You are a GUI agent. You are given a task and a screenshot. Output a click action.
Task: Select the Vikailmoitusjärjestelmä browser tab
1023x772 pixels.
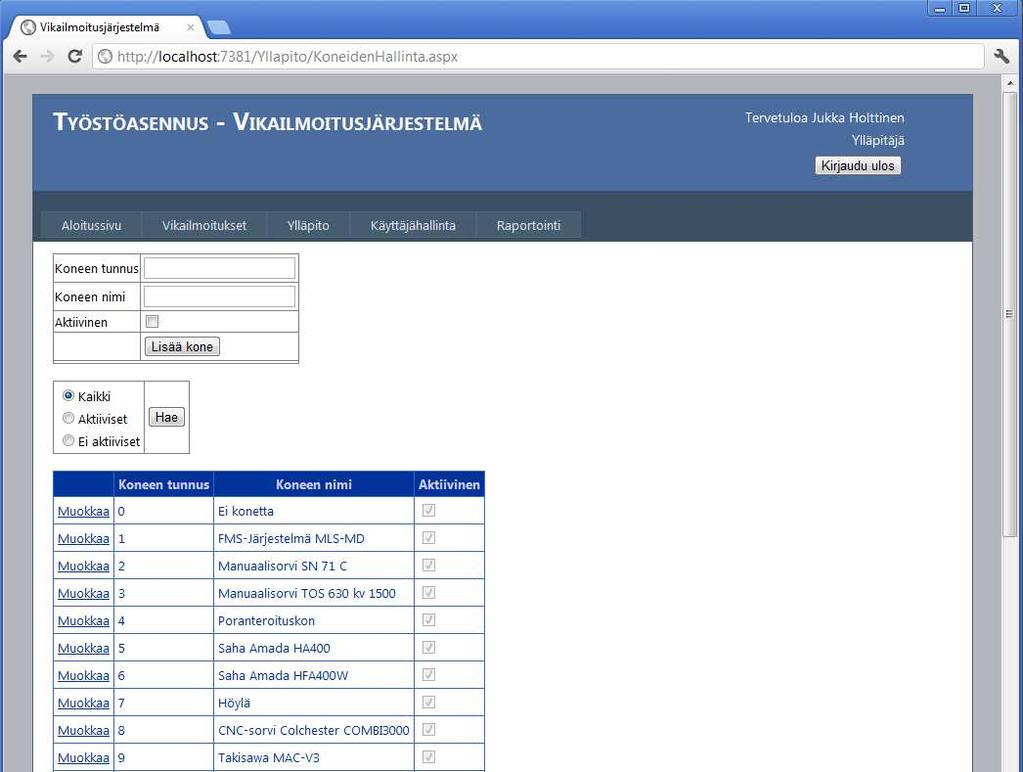click(104, 27)
